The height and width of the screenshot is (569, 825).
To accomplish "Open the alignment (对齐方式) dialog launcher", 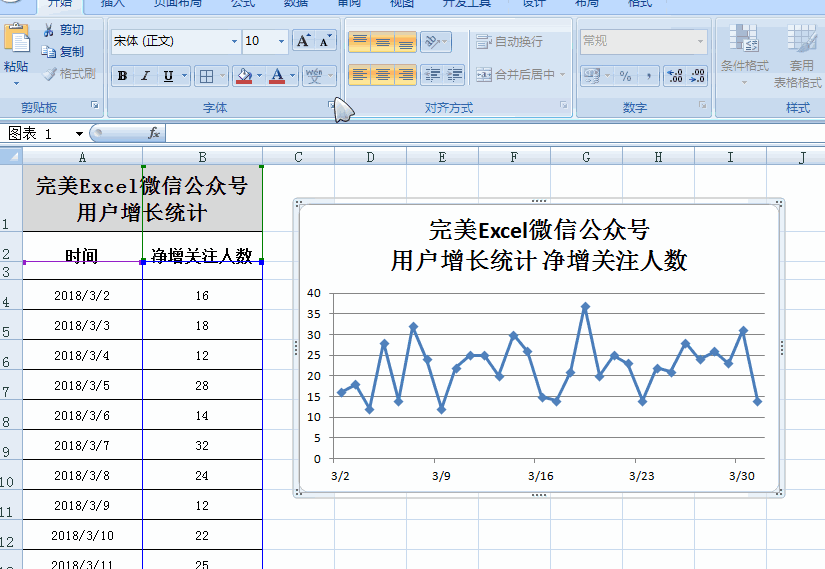I will pos(564,106).
